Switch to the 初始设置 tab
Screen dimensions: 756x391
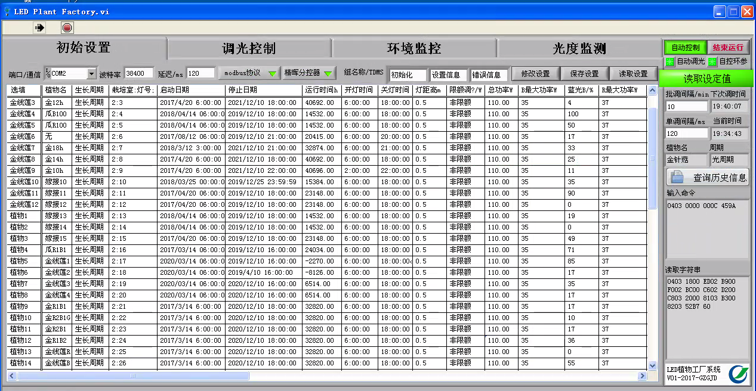click(84, 48)
